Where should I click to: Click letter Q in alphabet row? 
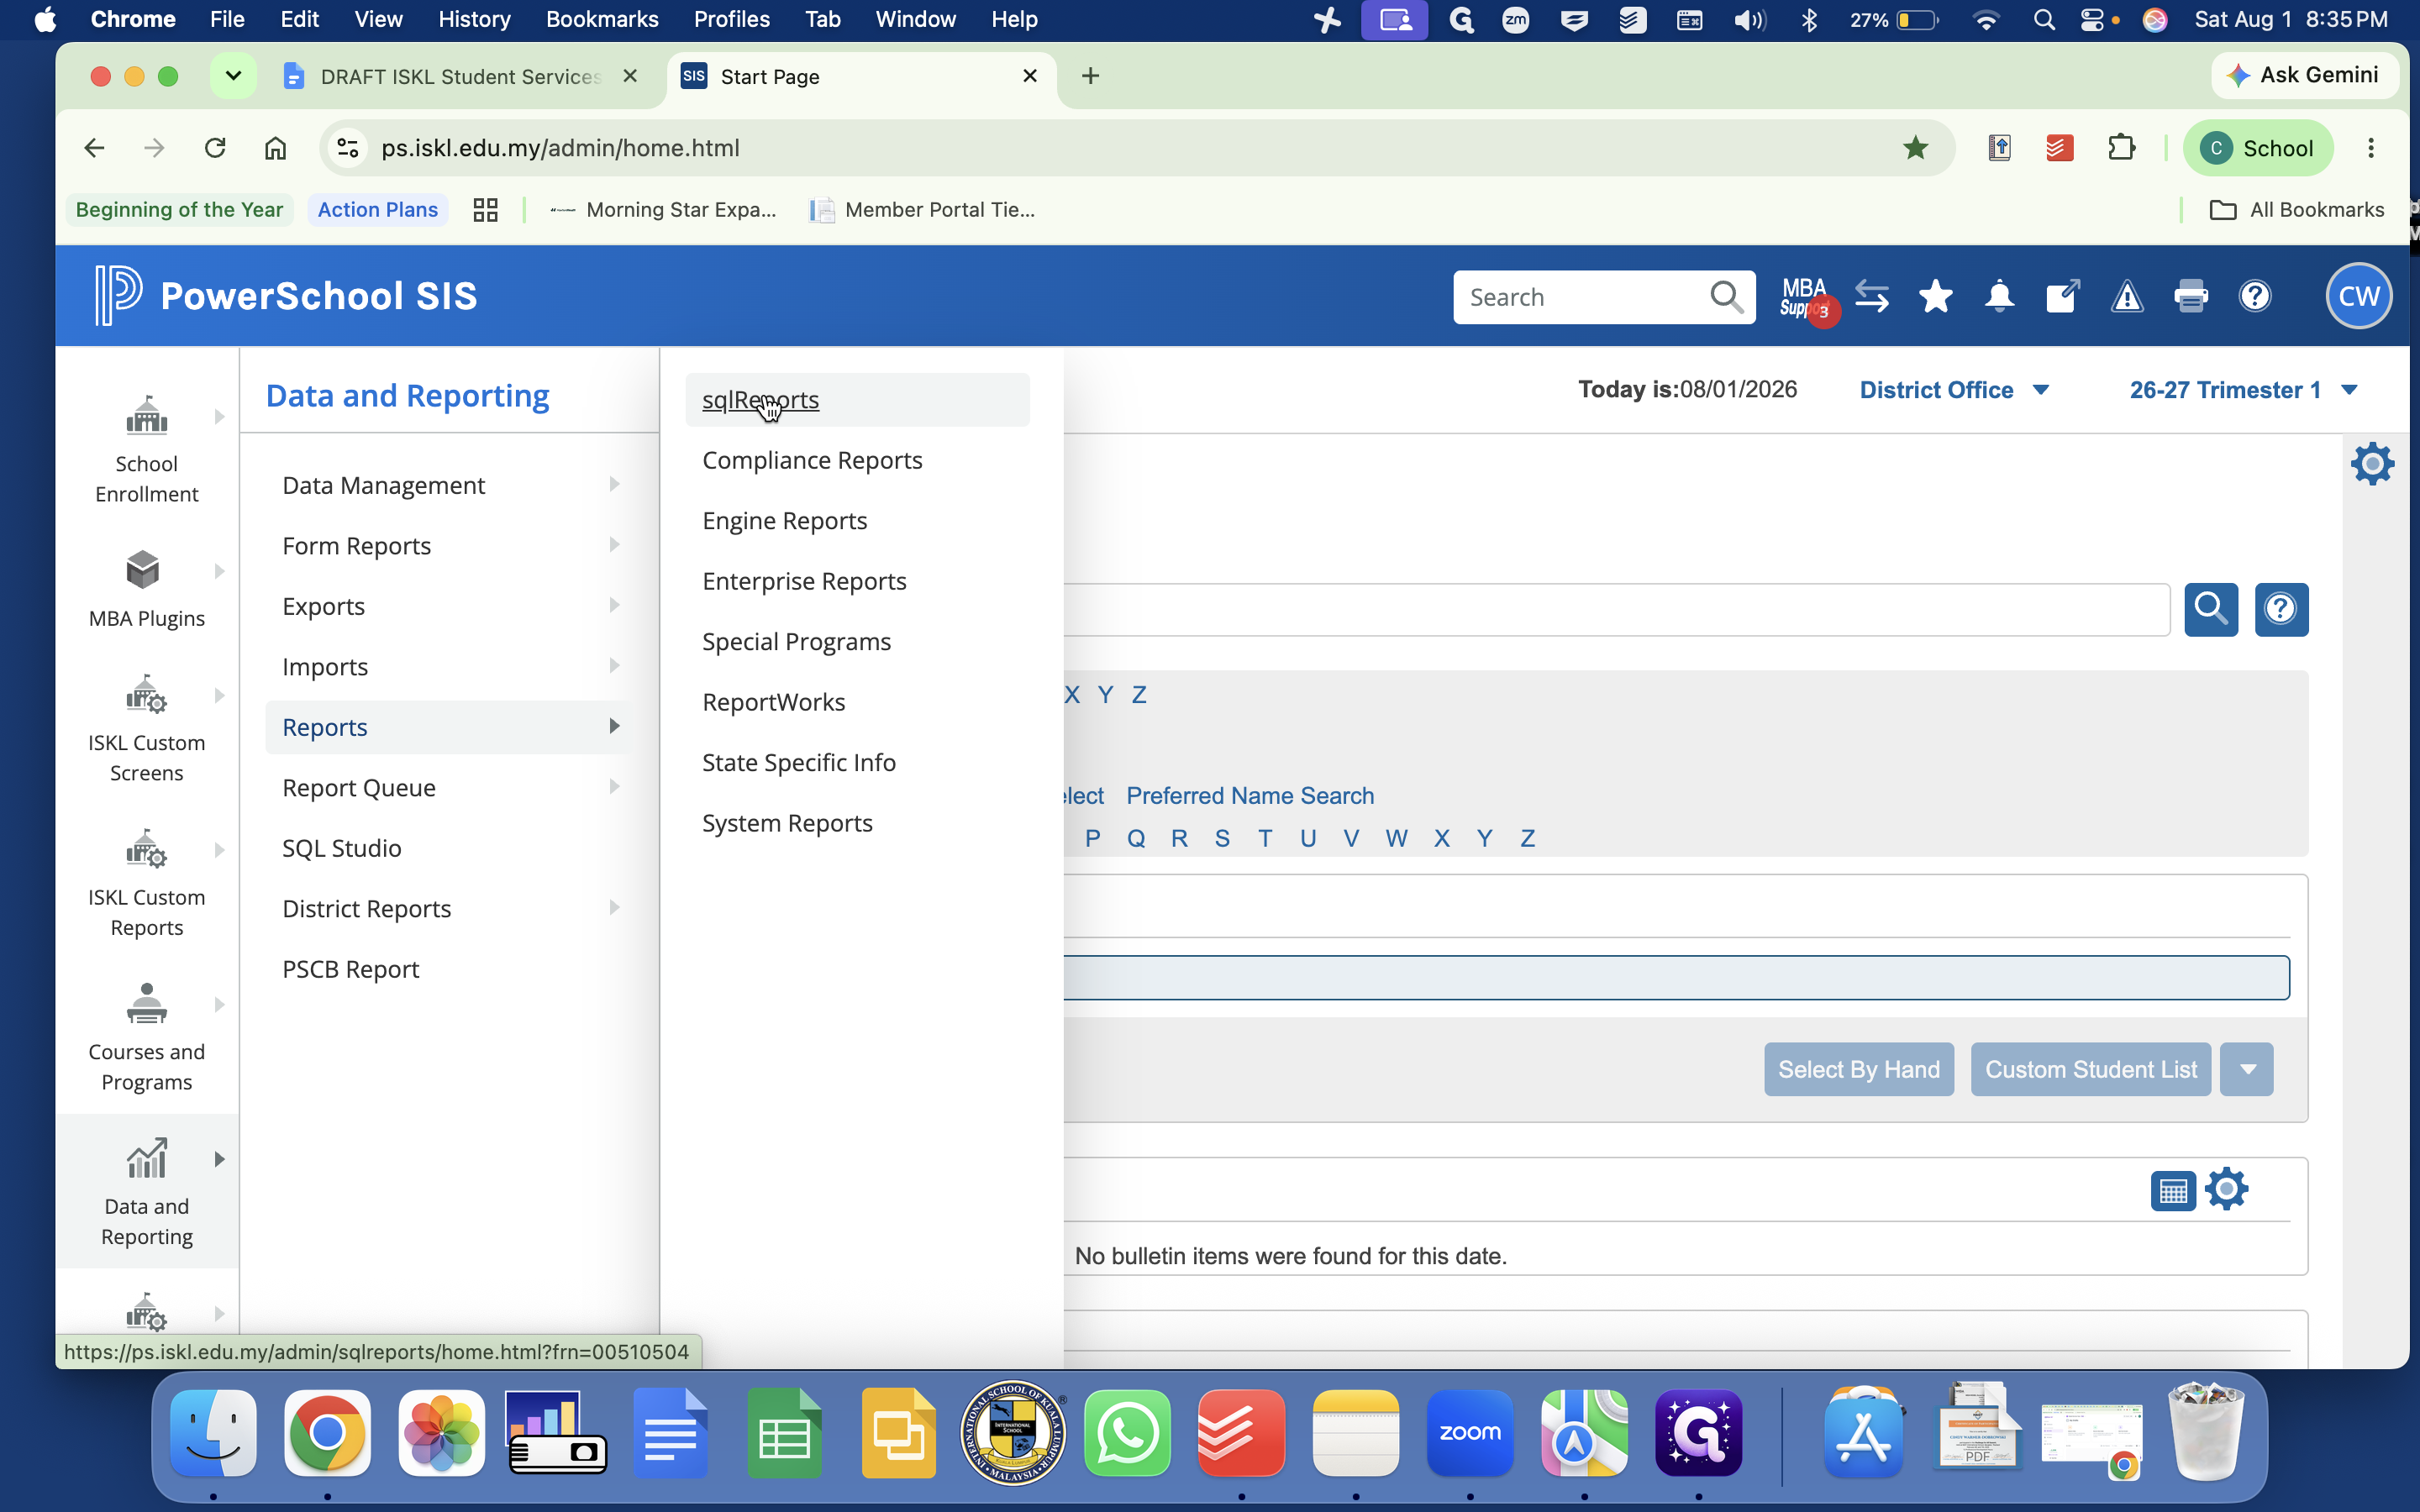[1136, 838]
